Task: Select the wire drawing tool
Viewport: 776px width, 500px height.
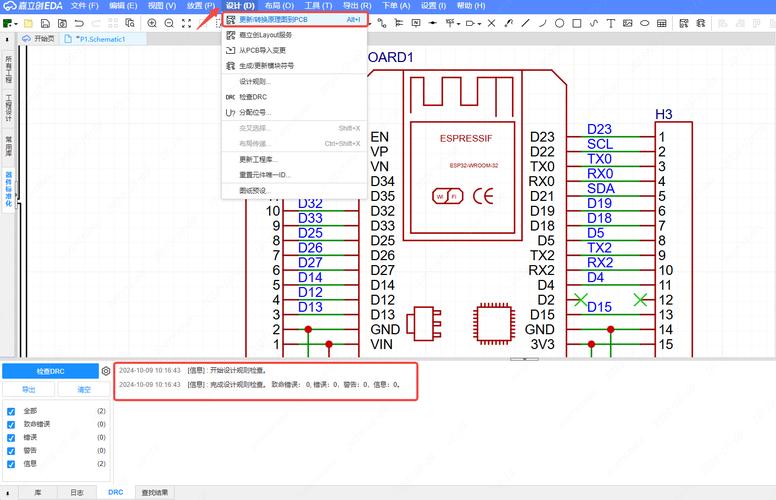Action: tap(382, 23)
